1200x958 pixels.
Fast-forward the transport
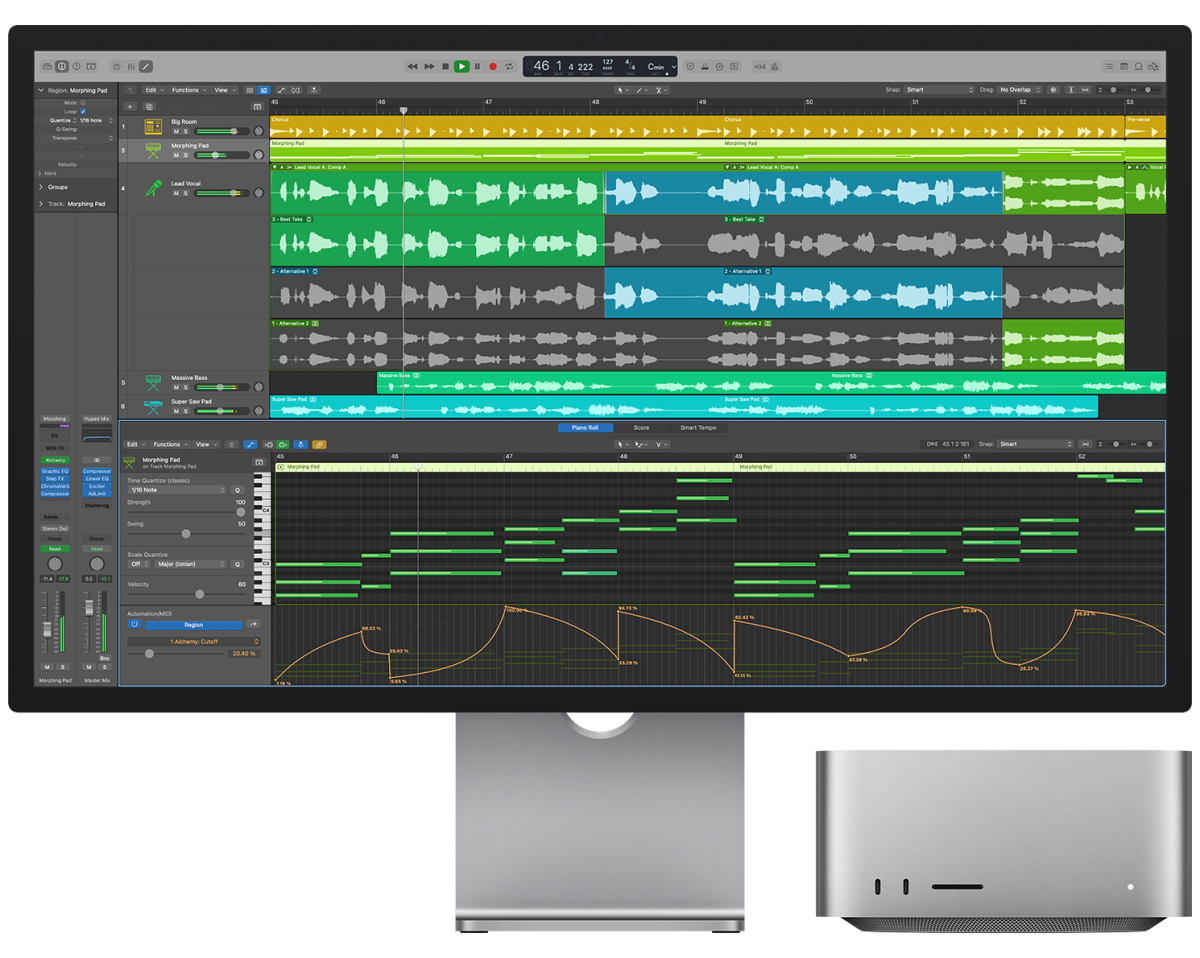(429, 66)
